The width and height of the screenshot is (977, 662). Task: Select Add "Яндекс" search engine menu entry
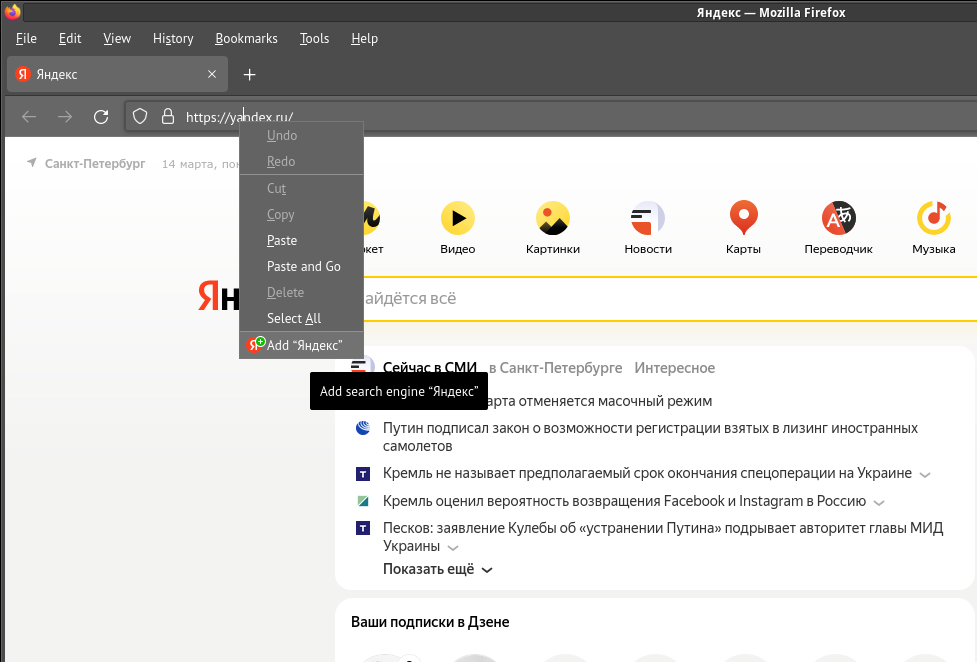pyautogui.click(x=303, y=345)
